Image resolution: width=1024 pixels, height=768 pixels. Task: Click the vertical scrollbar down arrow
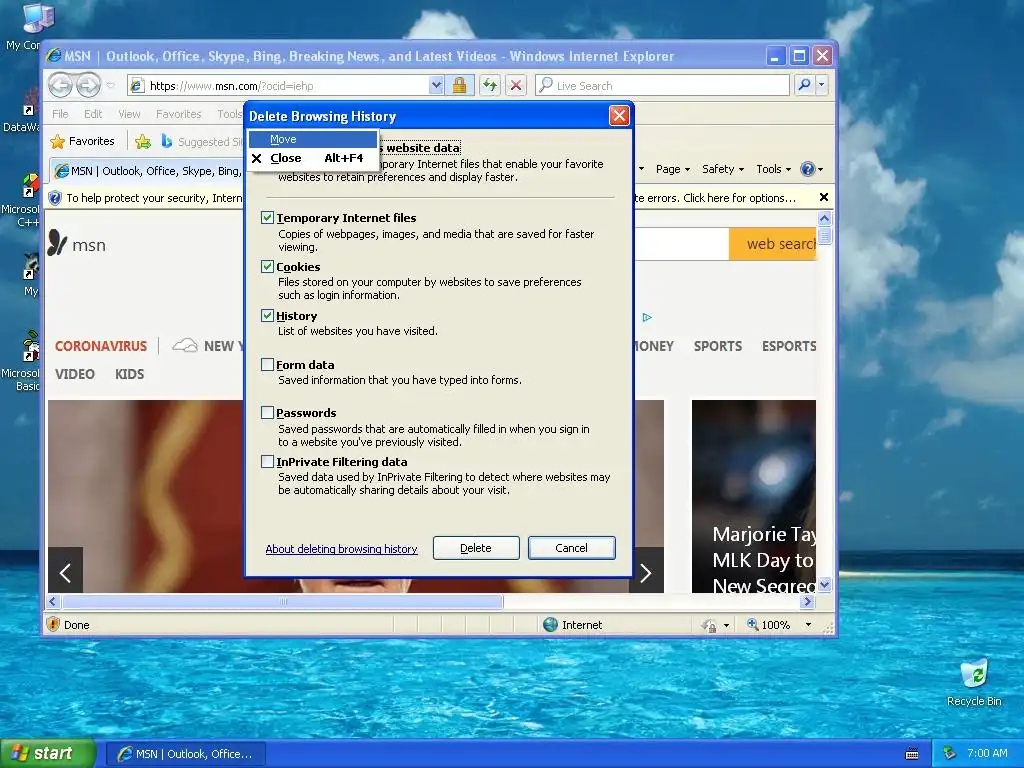tap(824, 585)
